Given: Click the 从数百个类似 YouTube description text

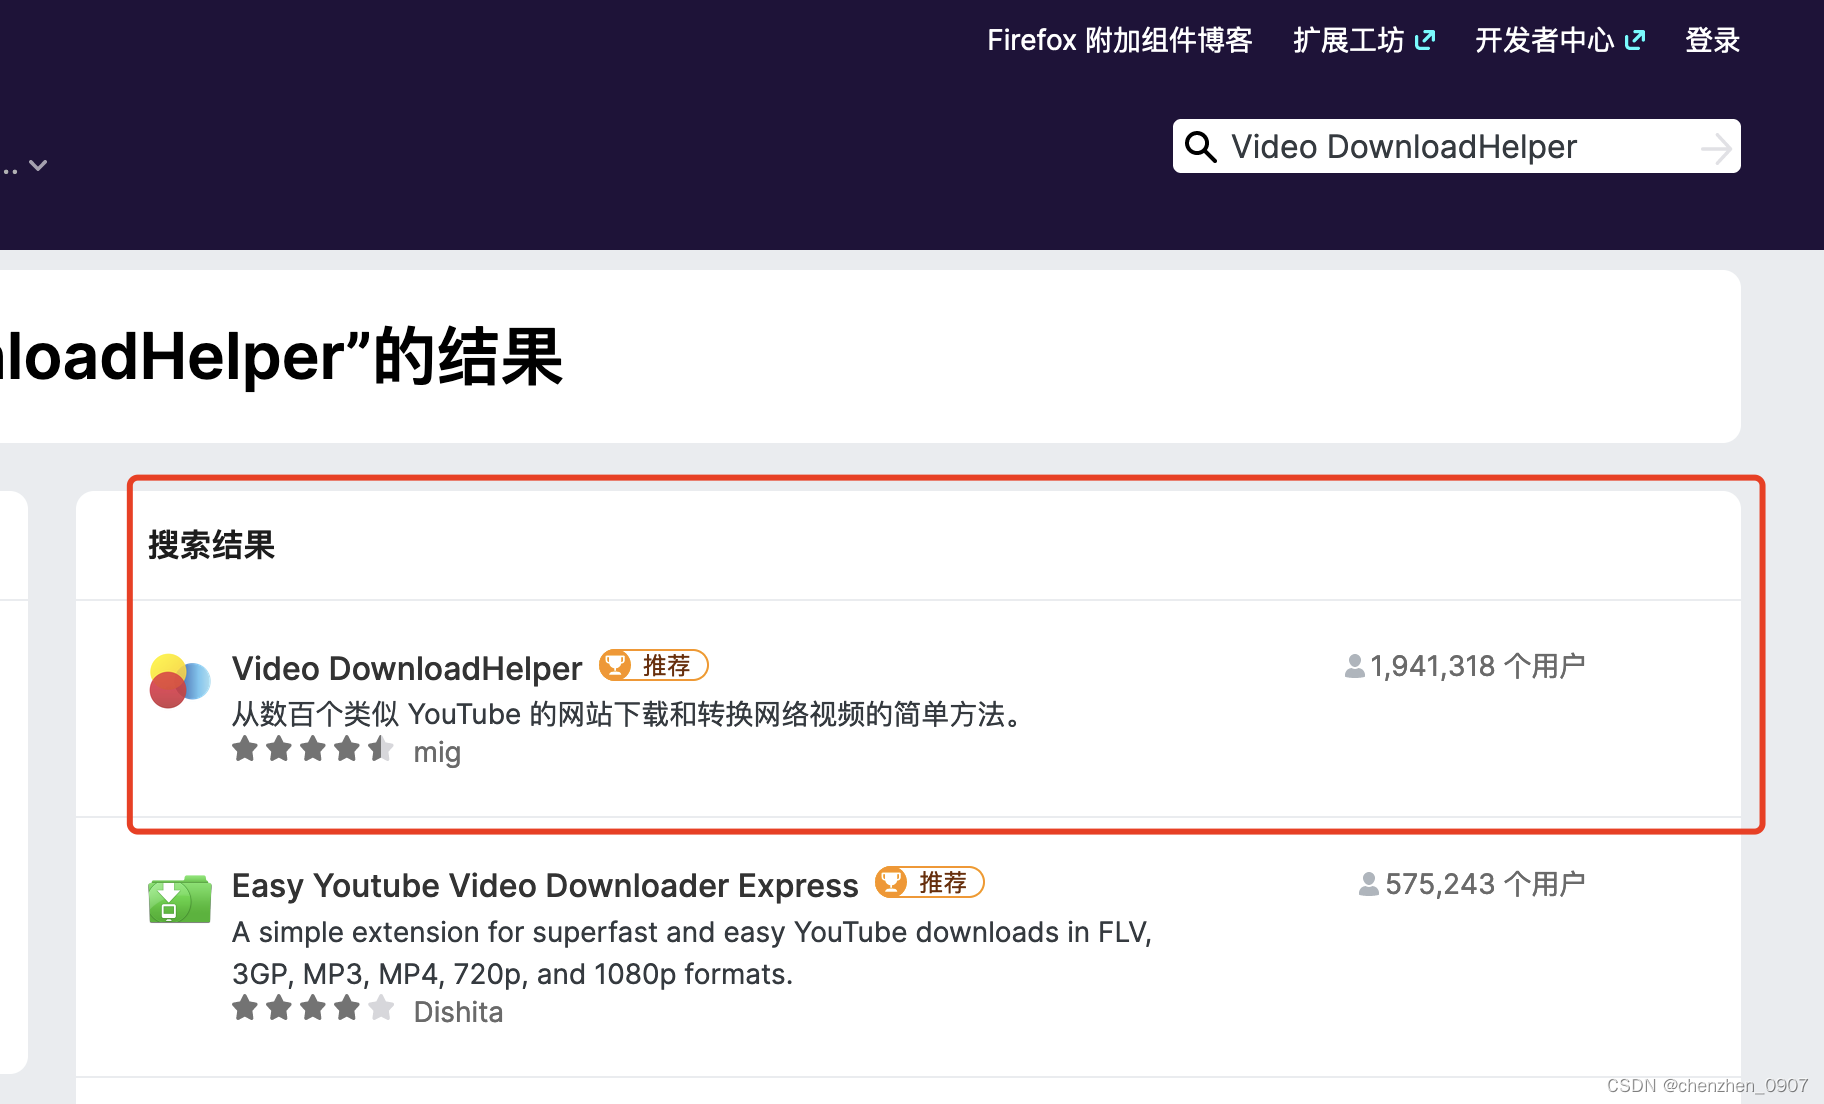Looking at the screenshot, I should (630, 714).
